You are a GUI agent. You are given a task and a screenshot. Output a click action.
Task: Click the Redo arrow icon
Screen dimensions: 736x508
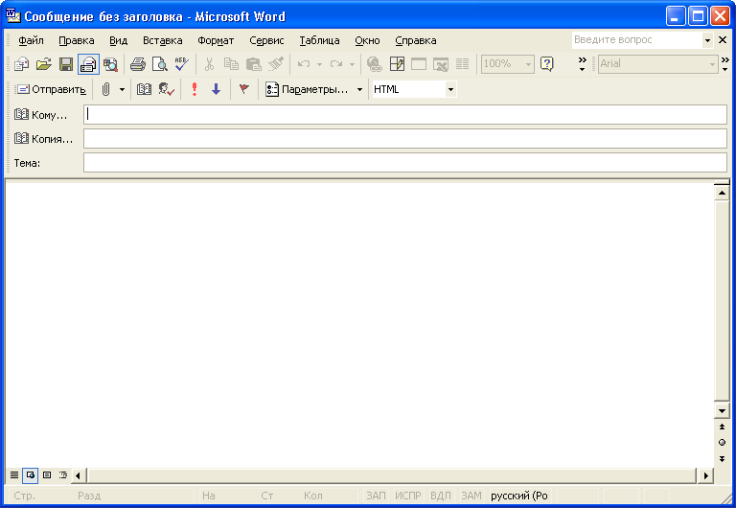336,64
